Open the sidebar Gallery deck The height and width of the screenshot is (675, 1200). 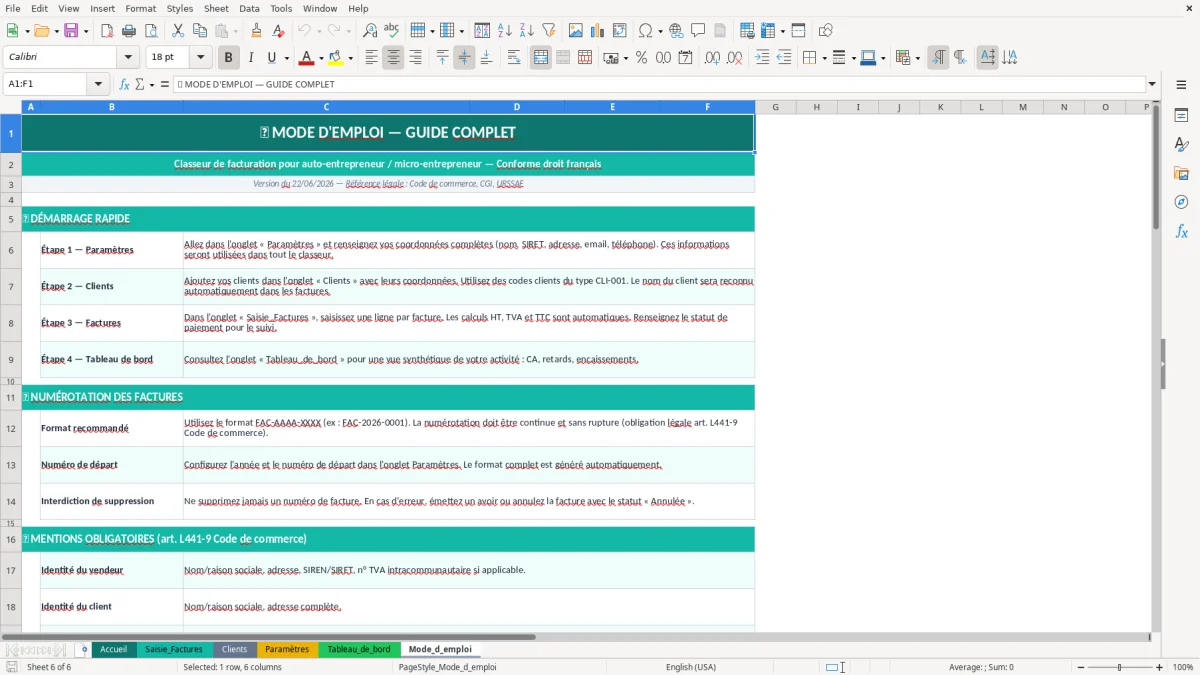(x=1181, y=173)
